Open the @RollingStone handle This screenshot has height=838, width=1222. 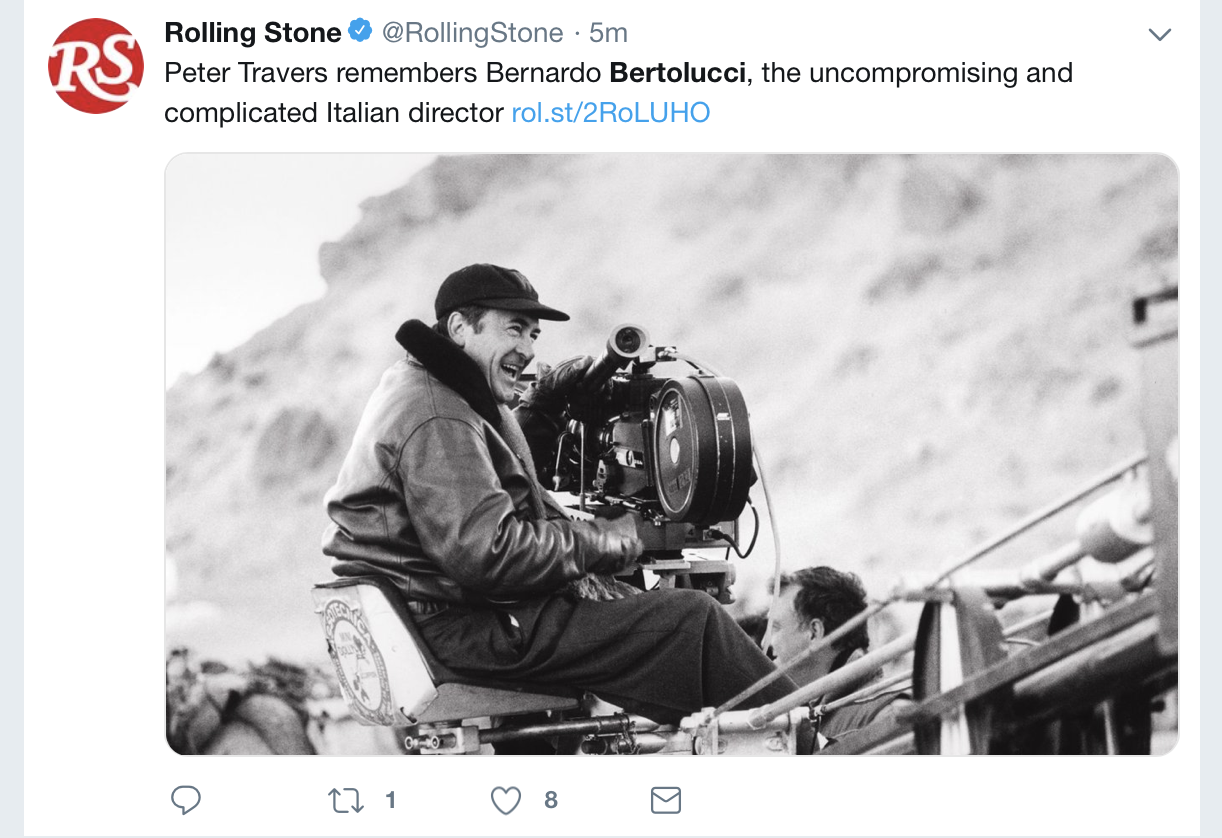(x=472, y=33)
